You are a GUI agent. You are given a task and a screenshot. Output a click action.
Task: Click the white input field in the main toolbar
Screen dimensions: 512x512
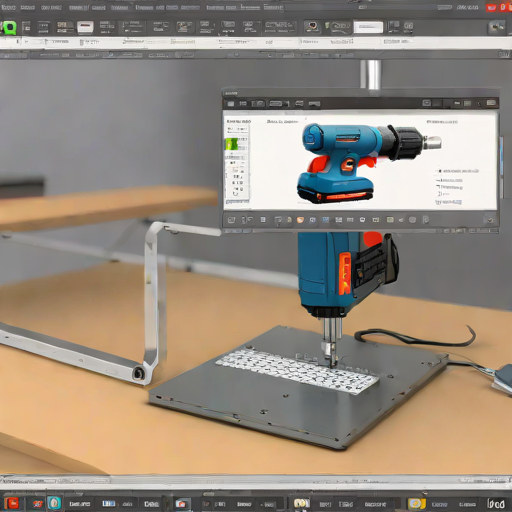point(368,27)
